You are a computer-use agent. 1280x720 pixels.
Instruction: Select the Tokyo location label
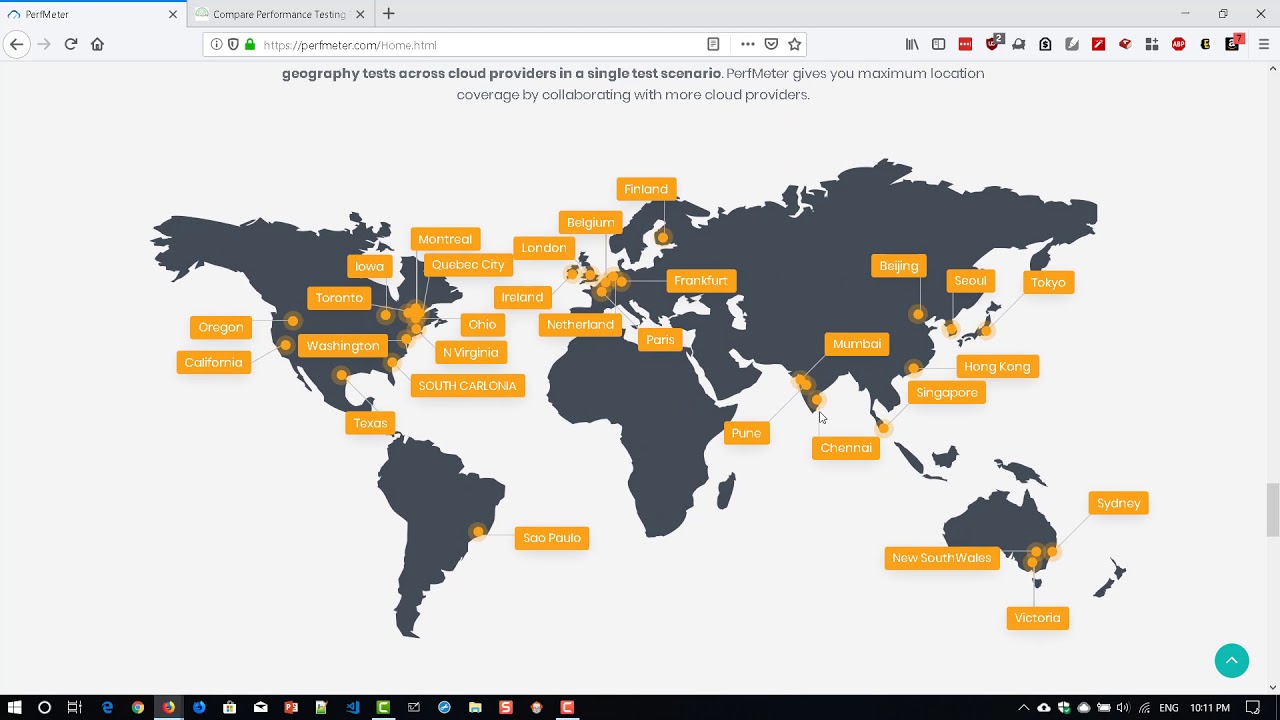coord(1048,282)
